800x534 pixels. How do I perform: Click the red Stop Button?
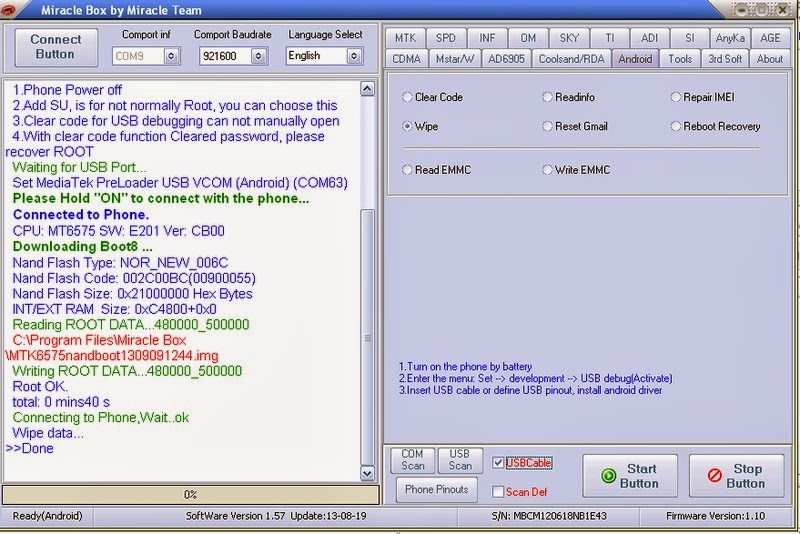(736, 476)
